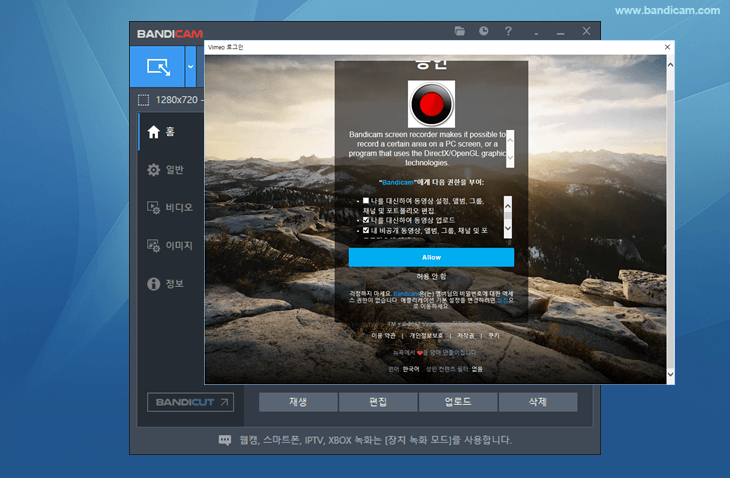Viewport: 730px width, 478px height.
Task: Click the 1280x720 resolution text
Action: click(x=176, y=100)
